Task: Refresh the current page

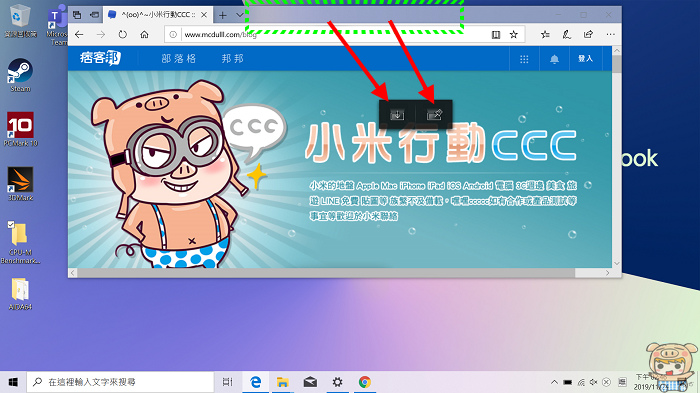Action: pos(122,34)
